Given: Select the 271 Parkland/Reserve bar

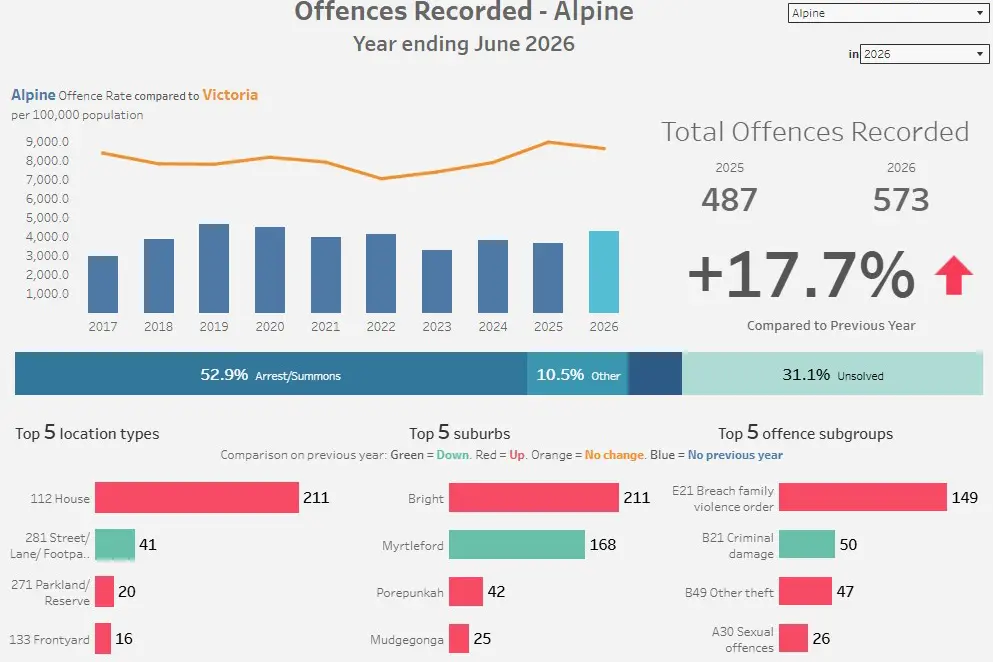Looking at the screenshot, I should point(104,592).
